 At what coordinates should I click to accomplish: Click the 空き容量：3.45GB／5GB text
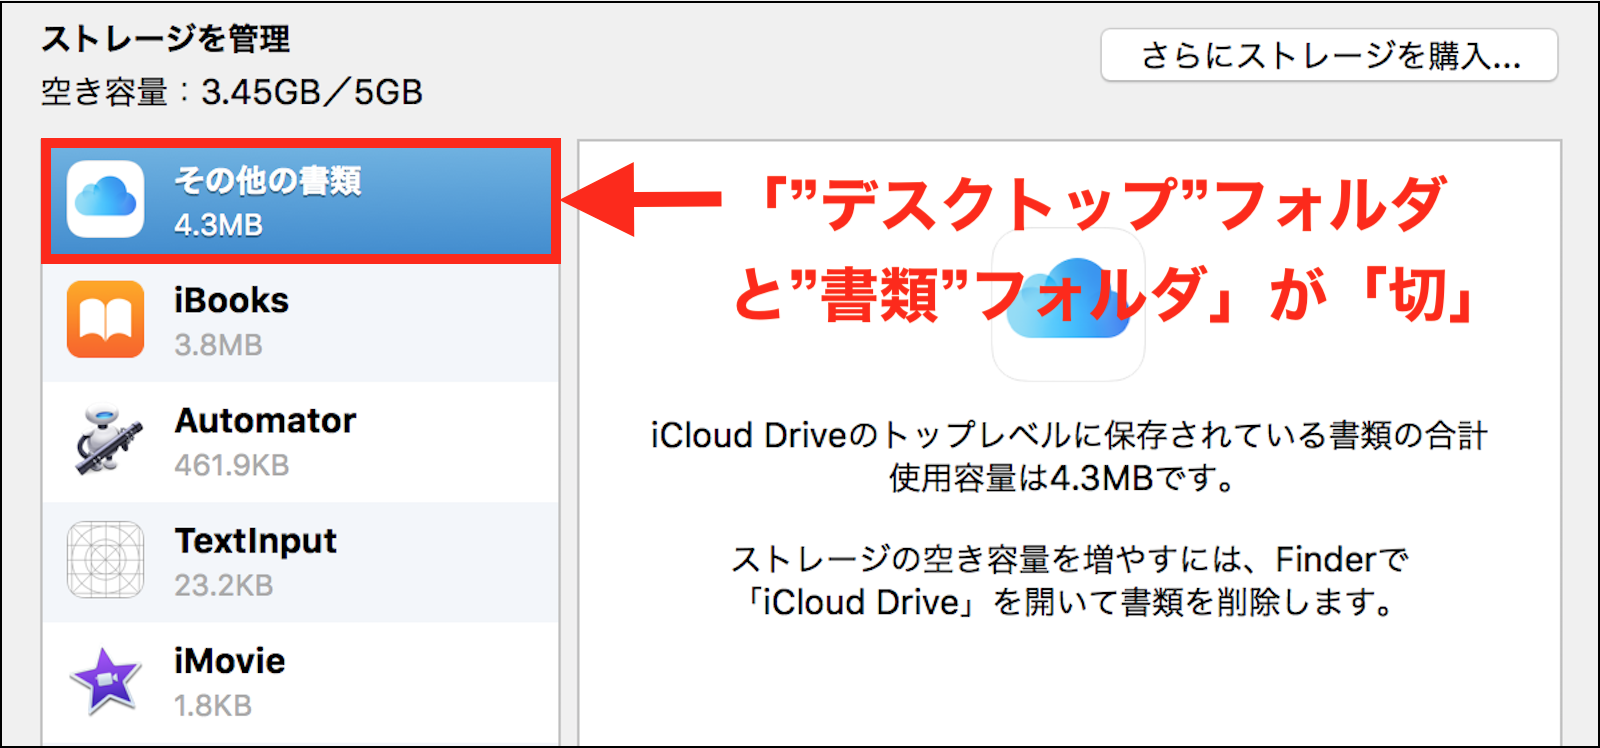pyautogui.click(x=232, y=92)
